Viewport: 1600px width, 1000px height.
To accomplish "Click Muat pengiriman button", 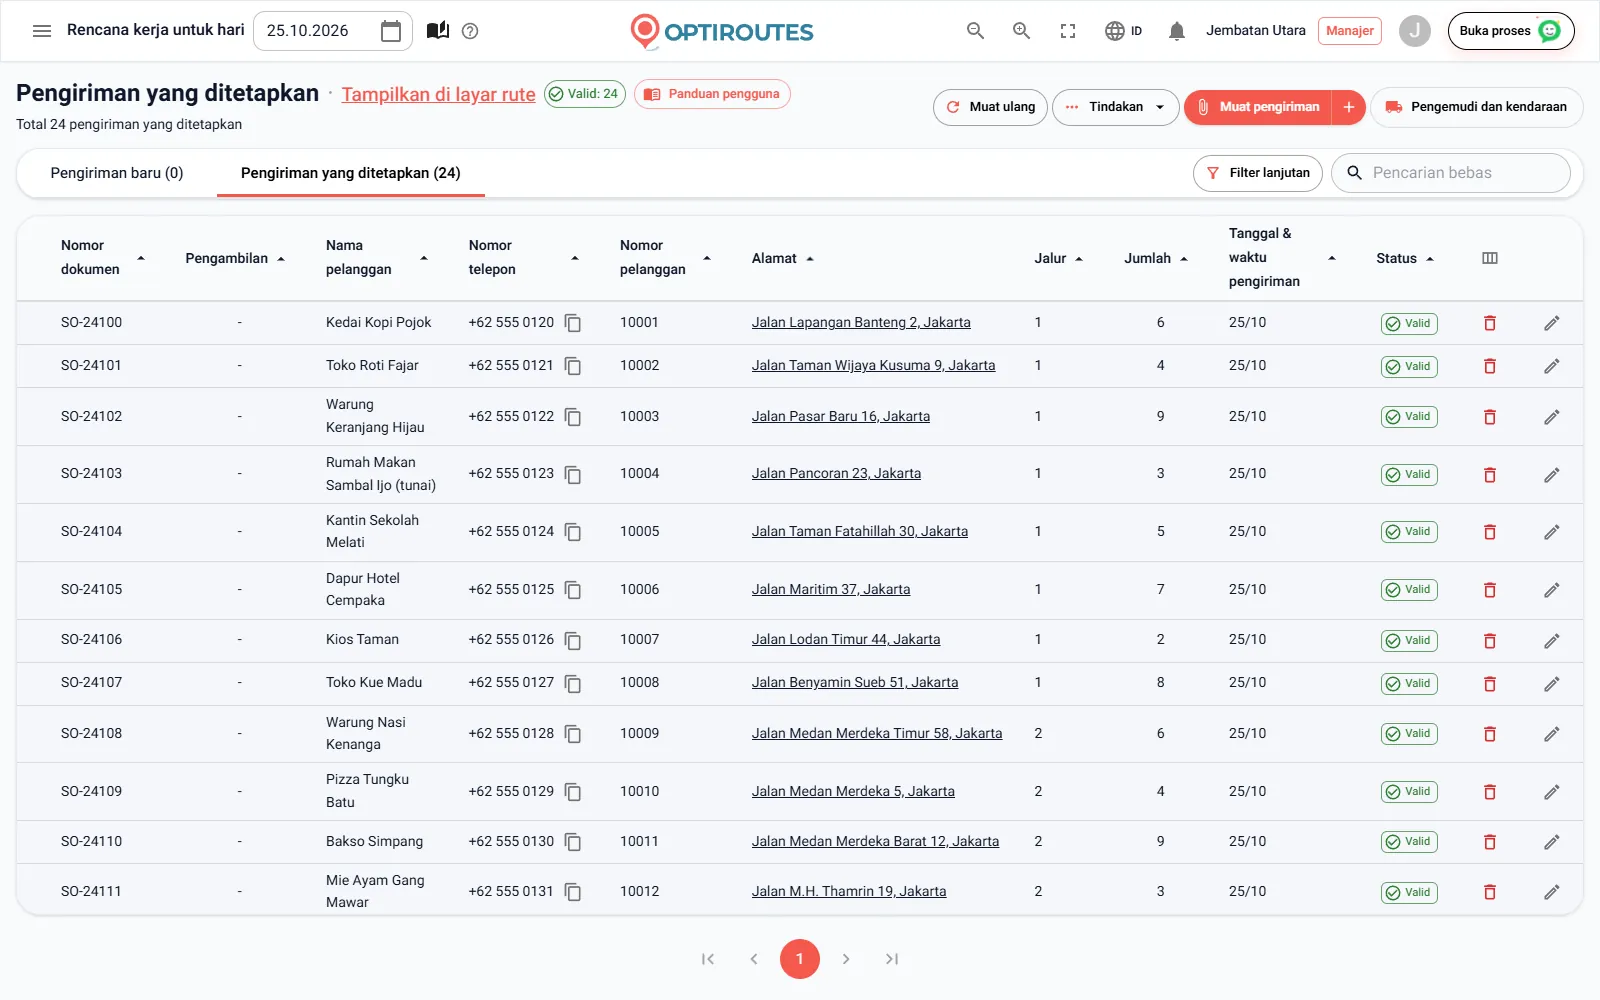I will [1258, 107].
